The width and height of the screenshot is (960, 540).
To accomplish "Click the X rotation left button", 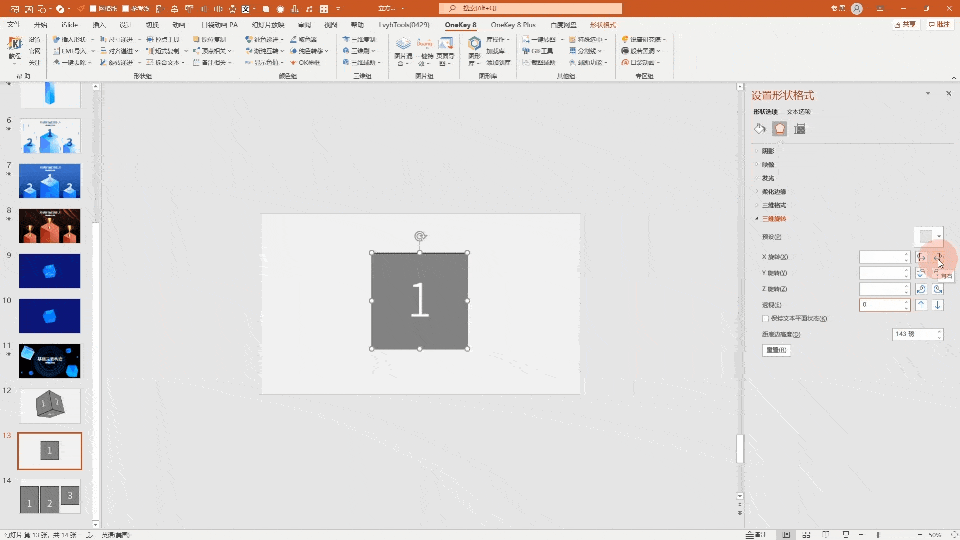I will (x=921, y=257).
